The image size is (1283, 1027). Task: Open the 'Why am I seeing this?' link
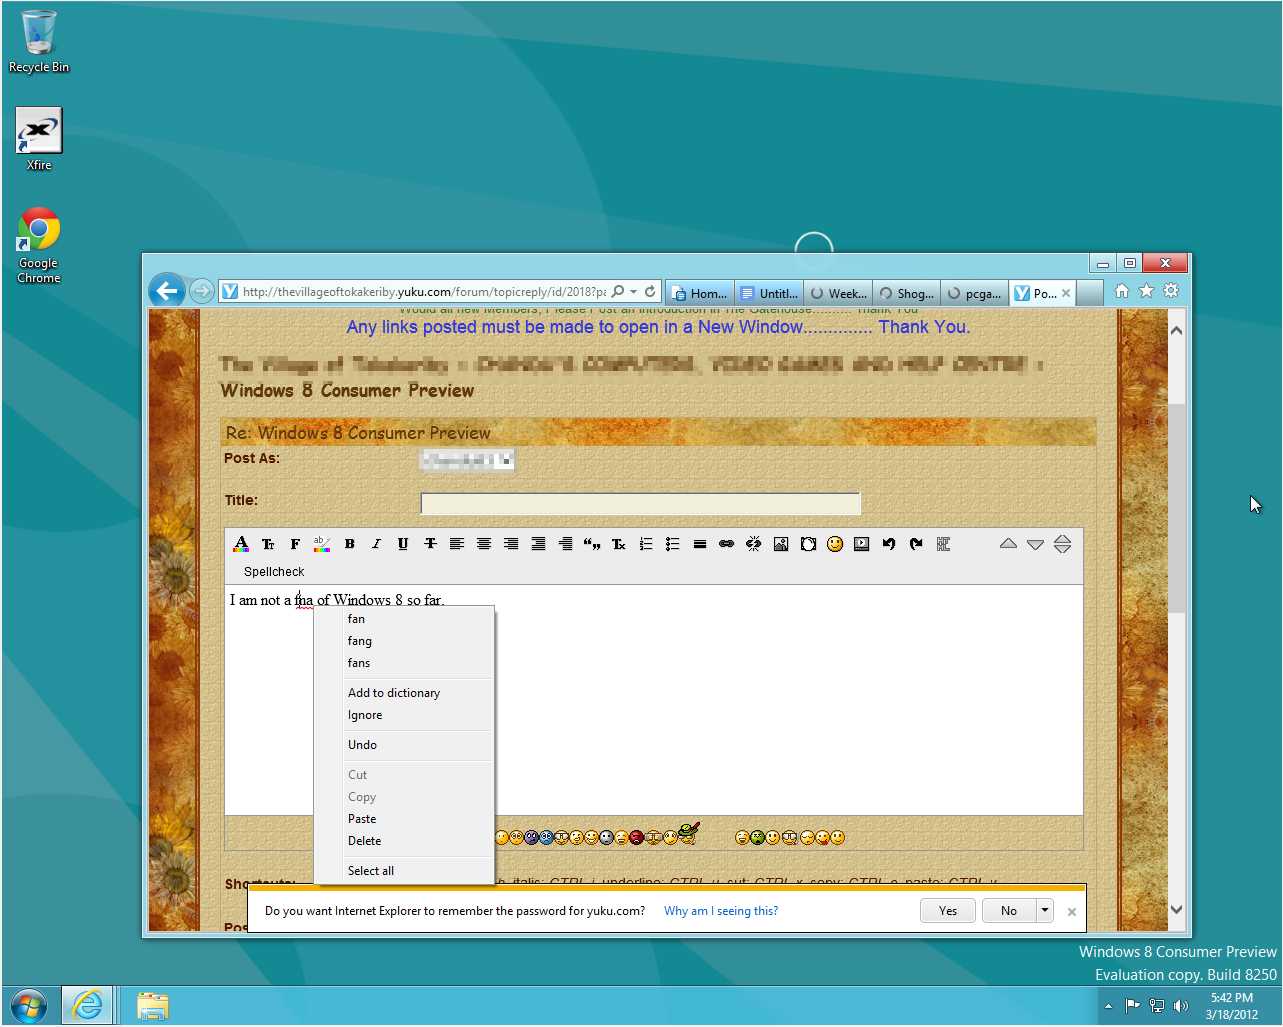721,911
